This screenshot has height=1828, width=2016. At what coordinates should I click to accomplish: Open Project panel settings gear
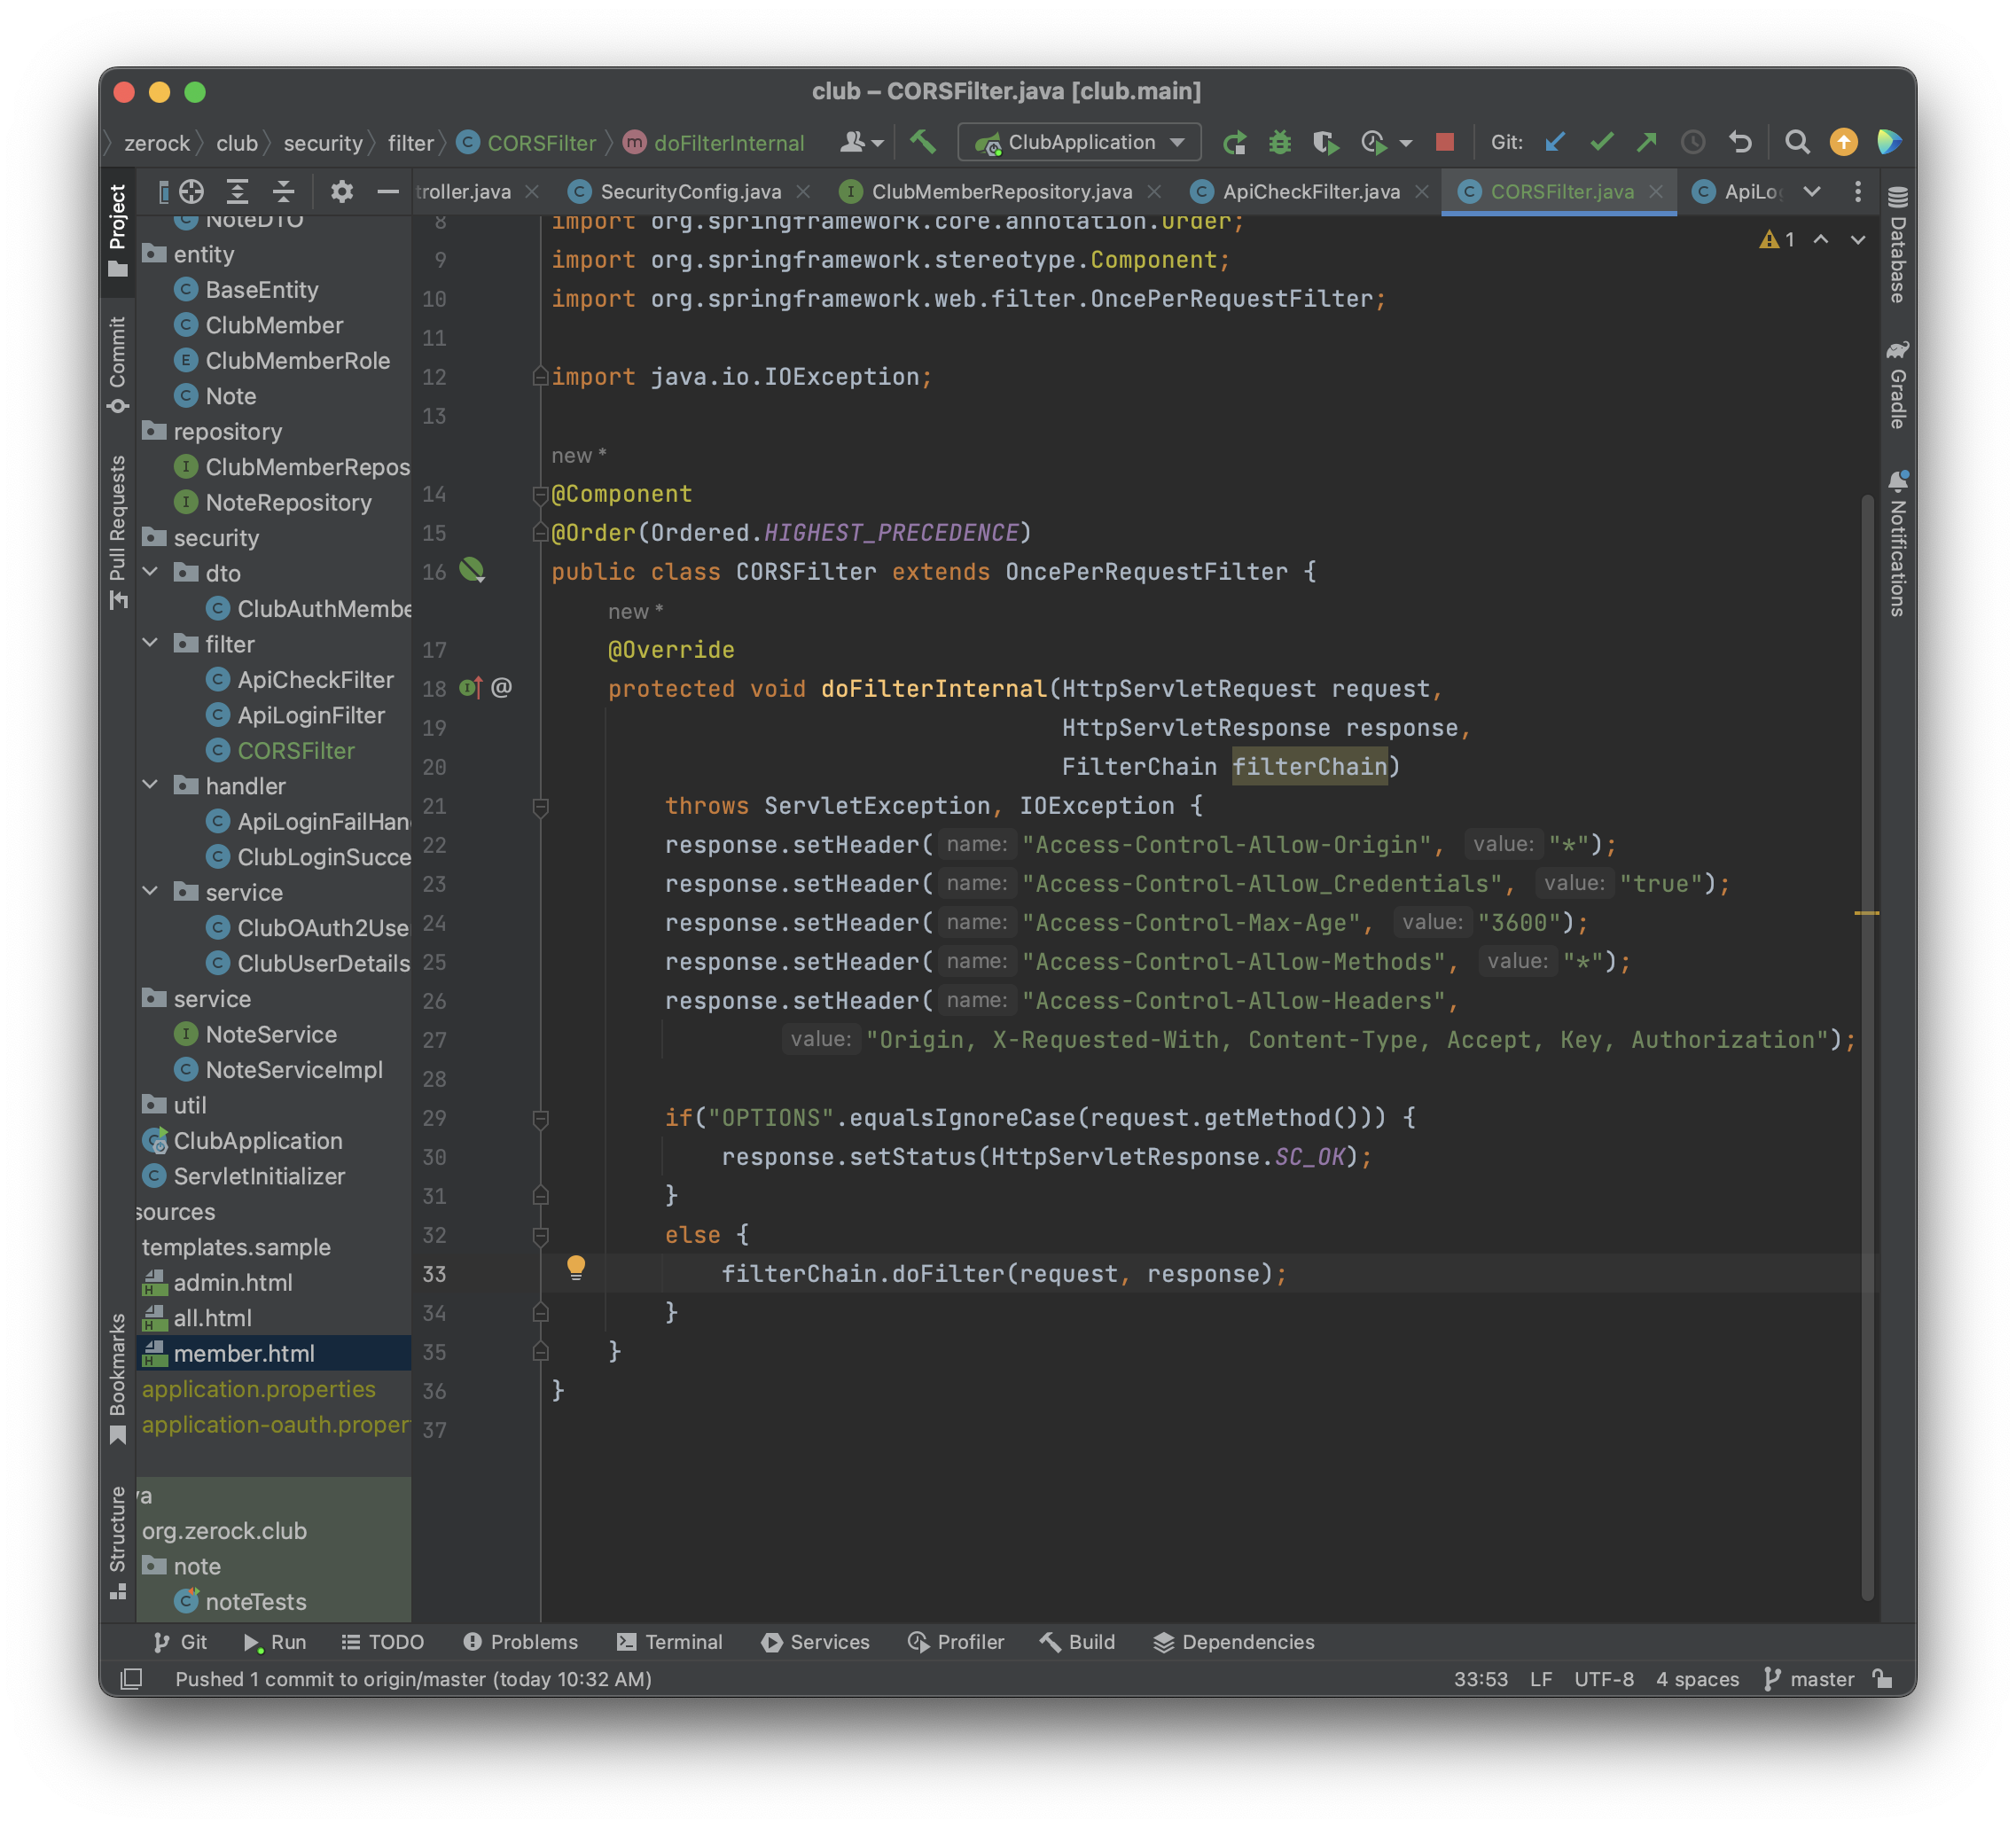point(341,191)
